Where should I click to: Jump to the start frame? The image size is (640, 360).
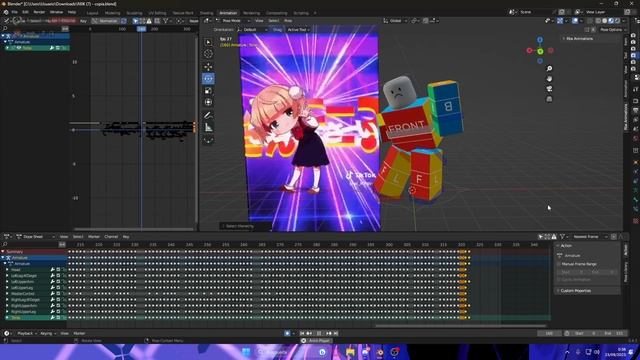pyautogui.click(x=302, y=333)
